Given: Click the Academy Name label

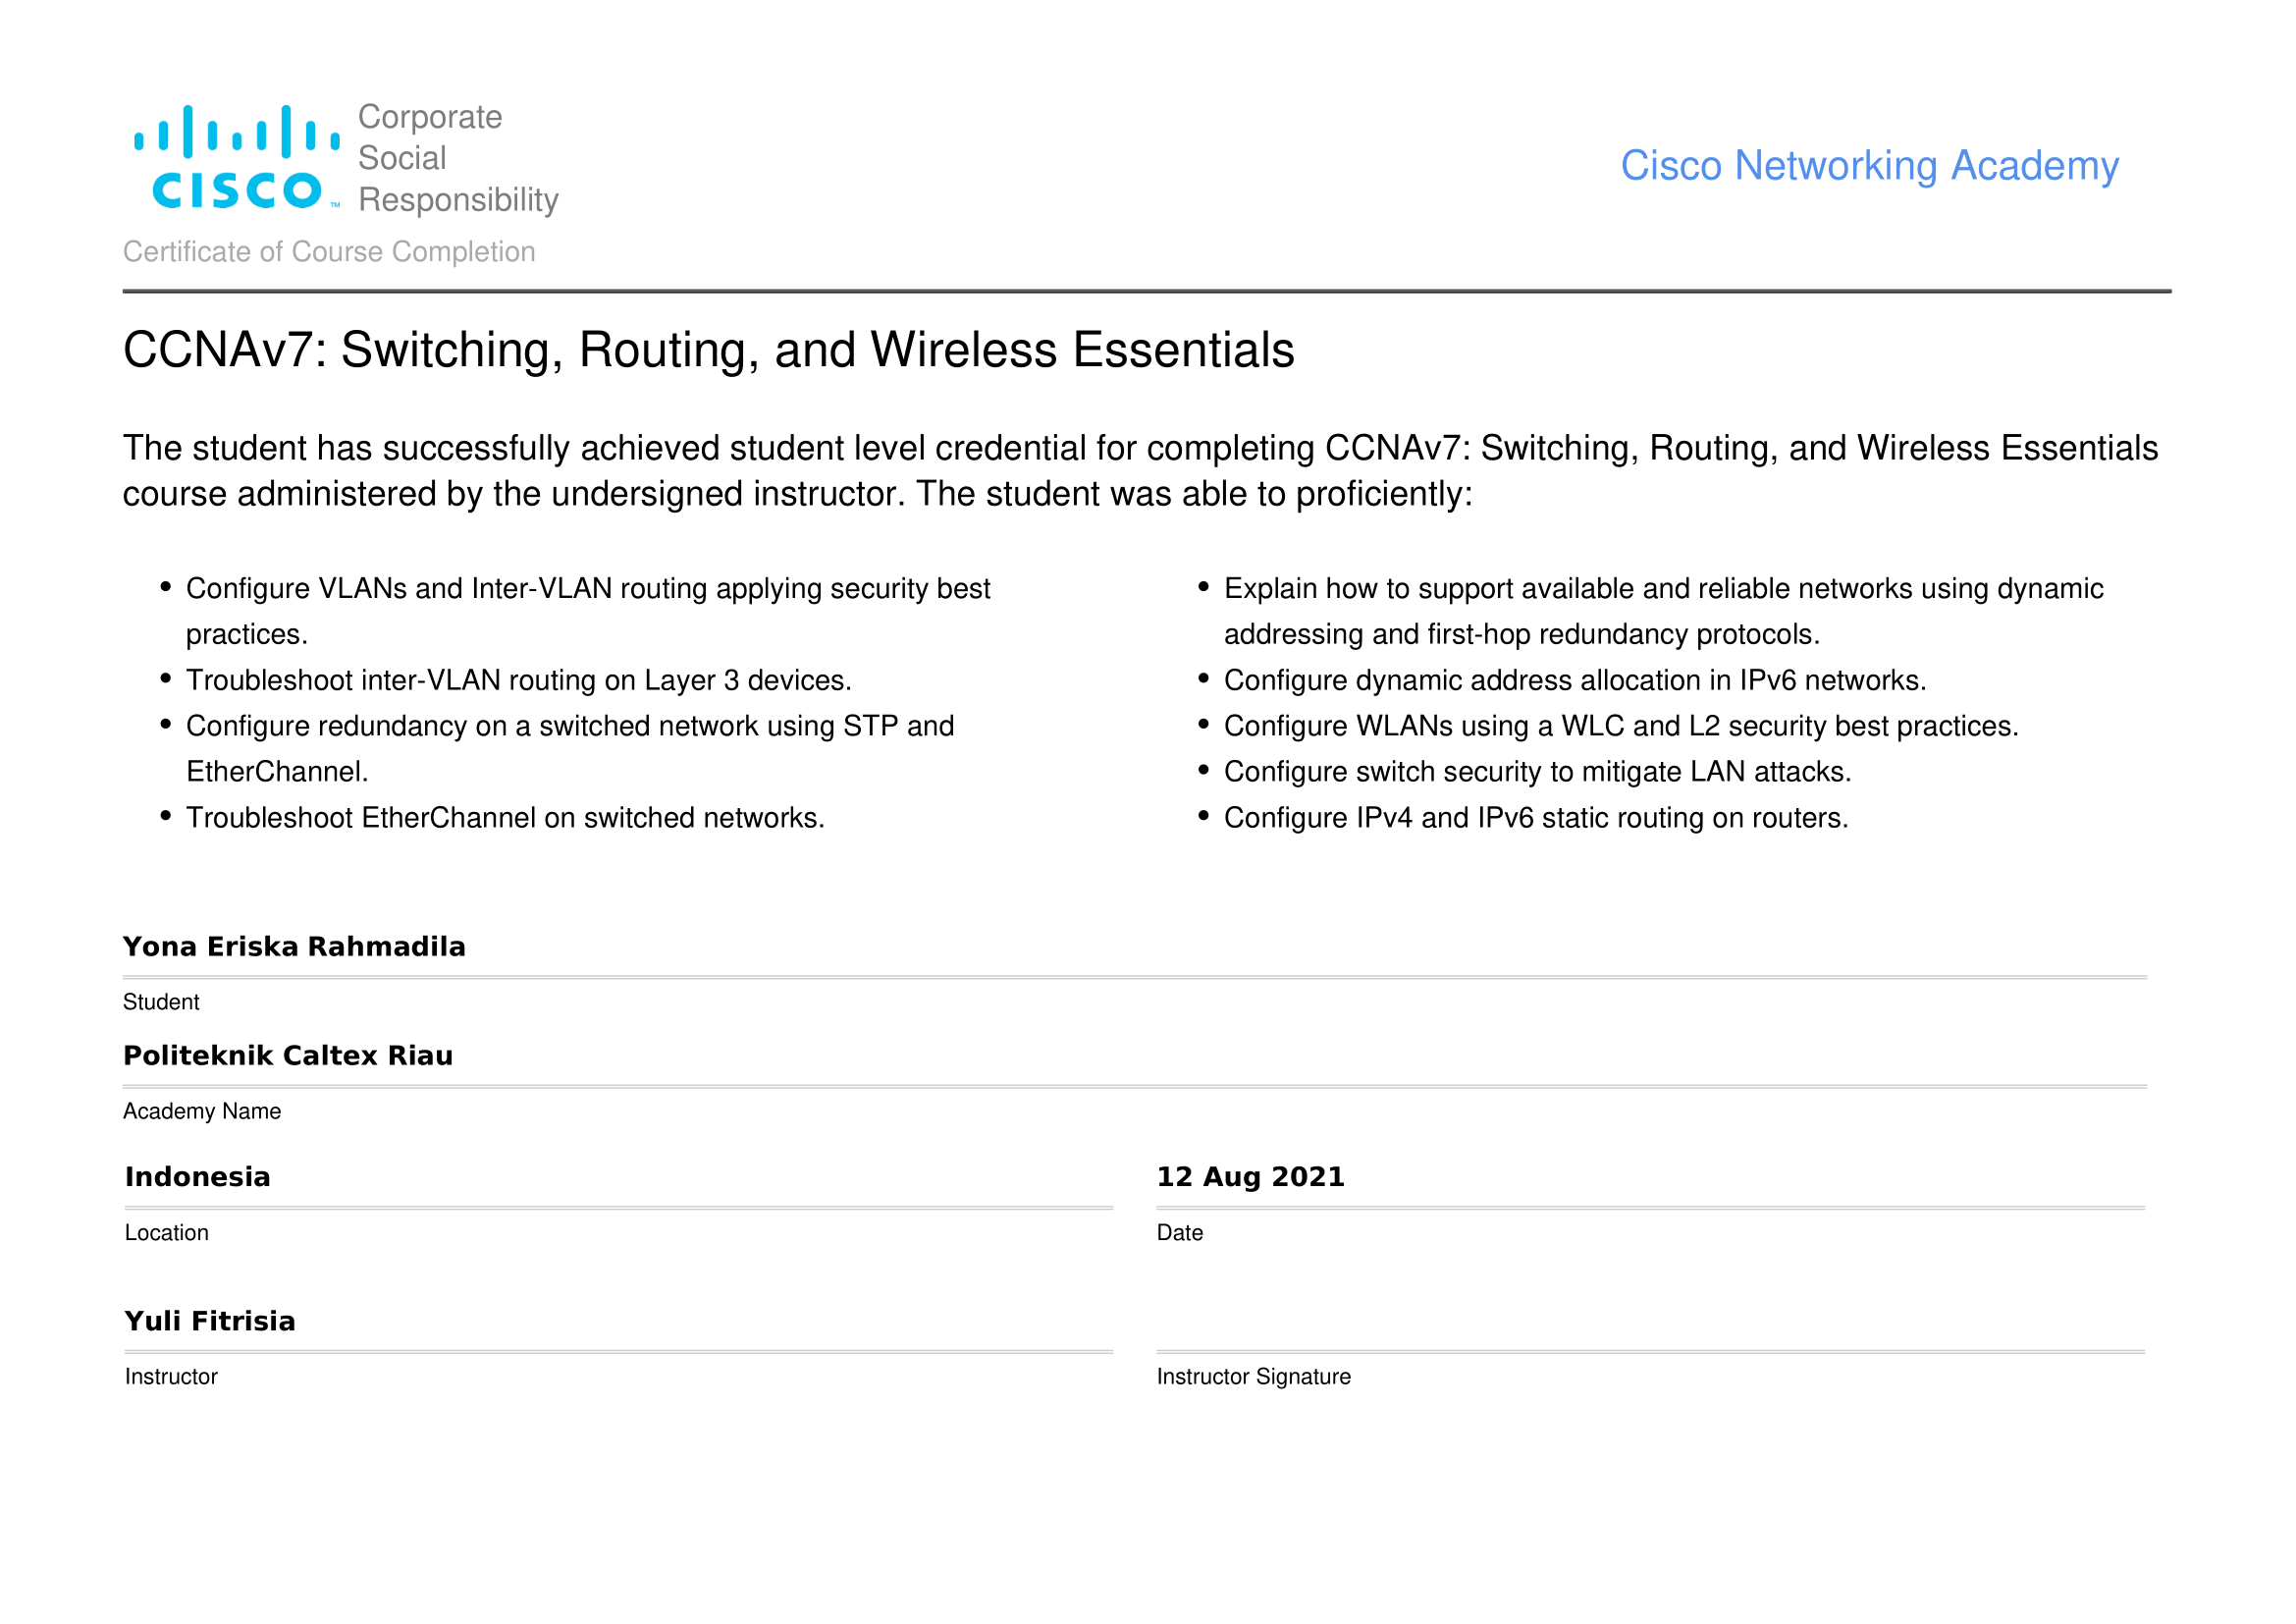Looking at the screenshot, I should coord(202,1112).
